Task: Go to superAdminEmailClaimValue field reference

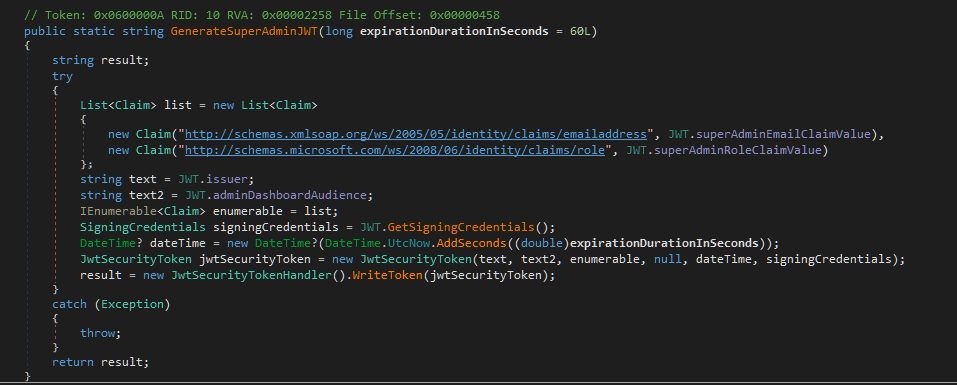Action: [x=783, y=134]
